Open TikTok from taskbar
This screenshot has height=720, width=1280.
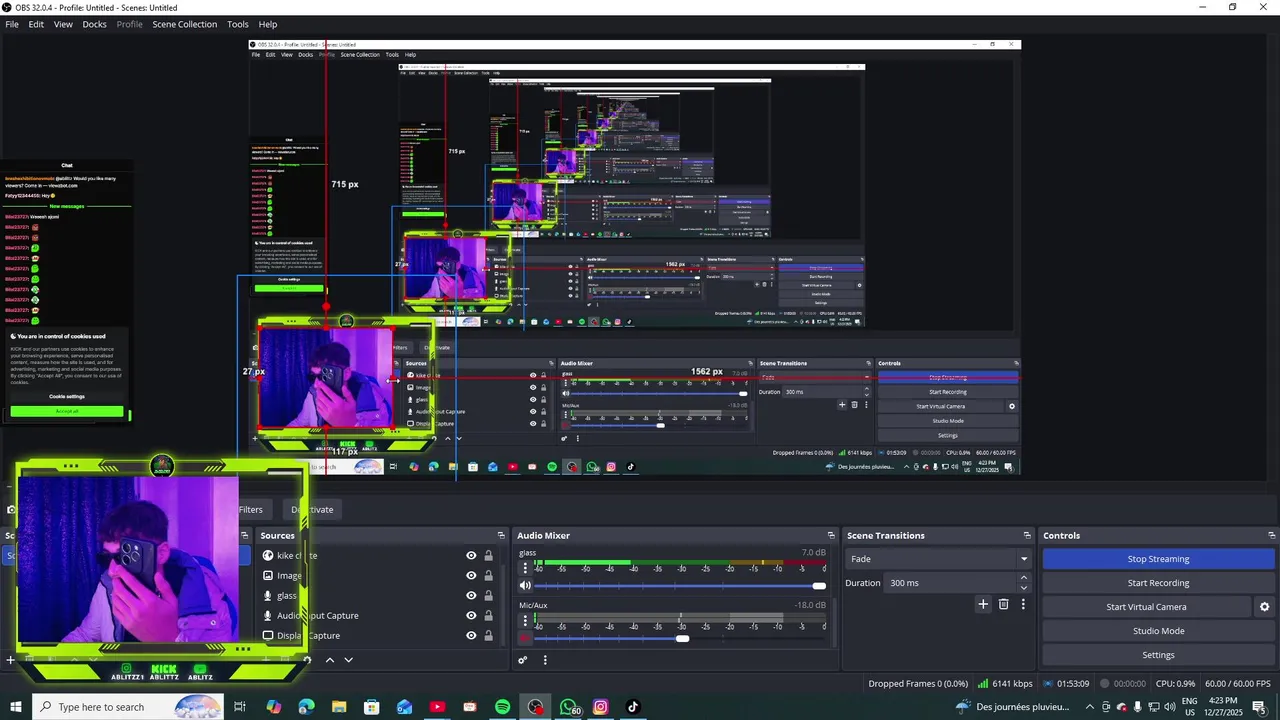click(x=633, y=707)
